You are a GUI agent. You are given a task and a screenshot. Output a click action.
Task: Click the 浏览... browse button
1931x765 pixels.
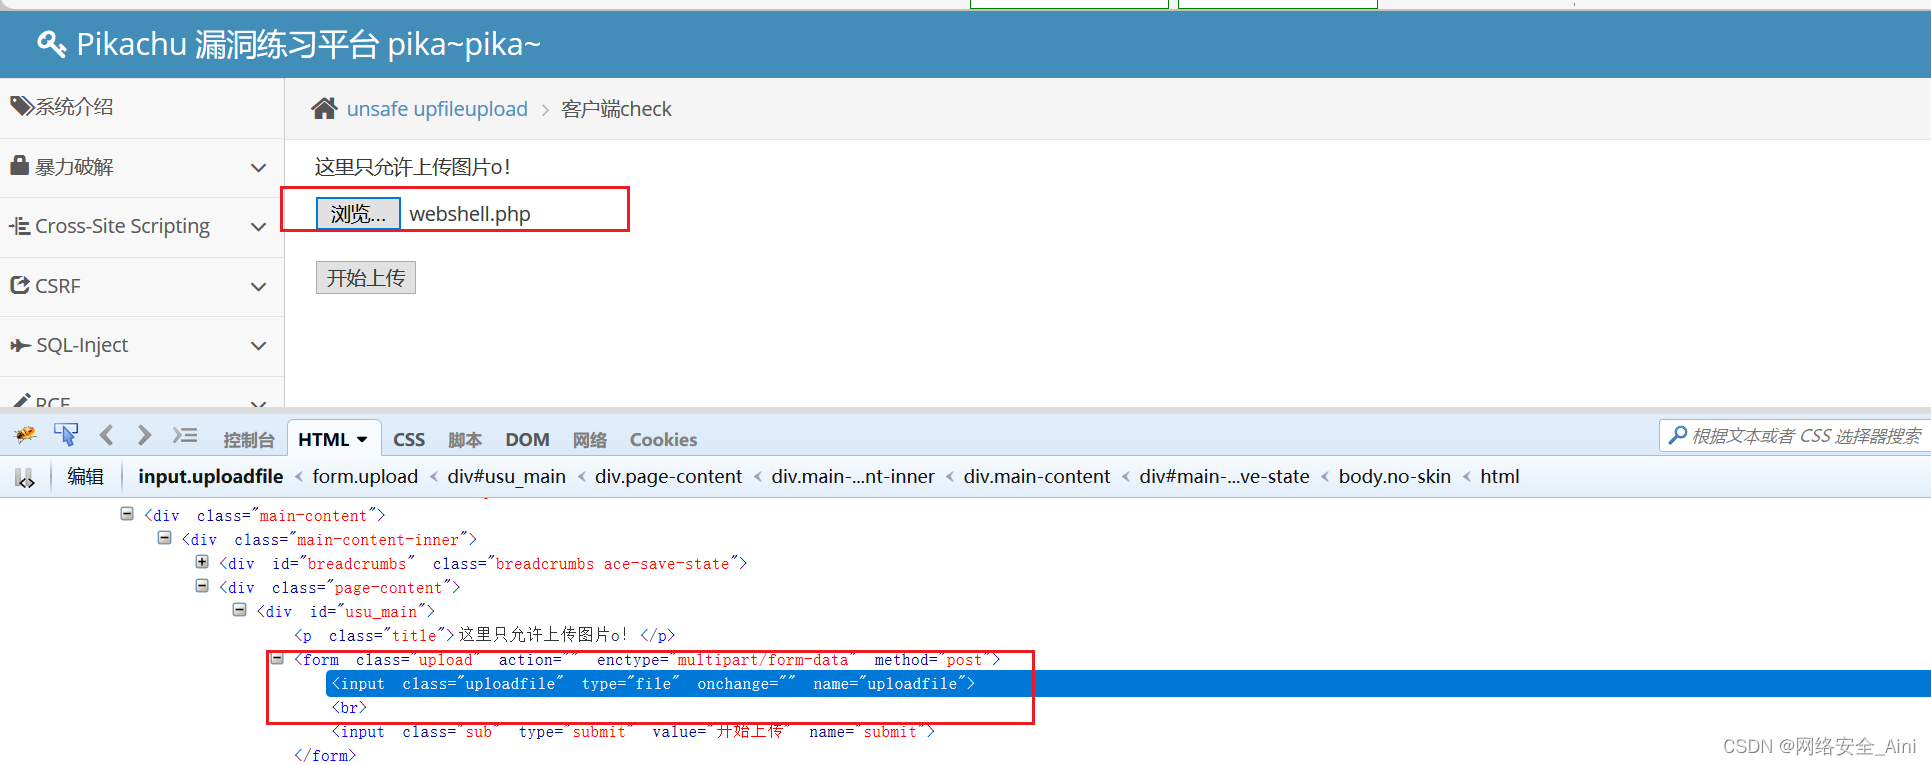pyautogui.click(x=358, y=213)
